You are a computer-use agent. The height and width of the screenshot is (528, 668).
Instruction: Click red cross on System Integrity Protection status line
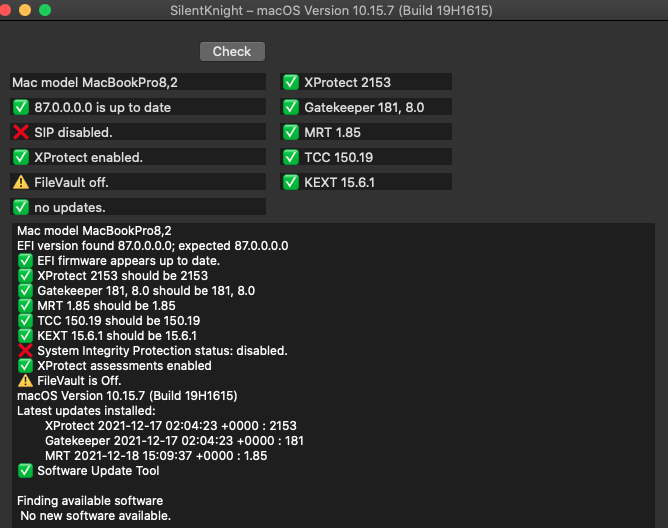(26, 351)
